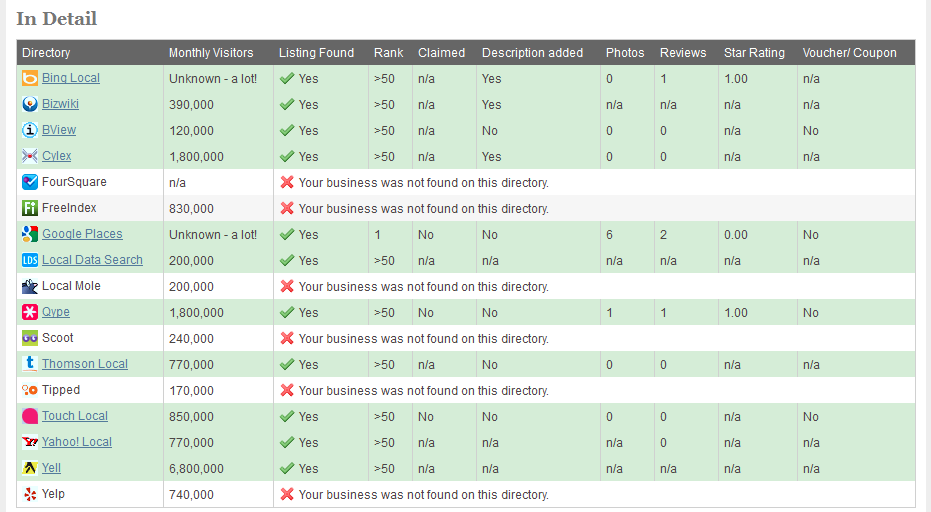Click the Voucher/ Coupon column header
The width and height of the screenshot is (931, 512).
850,53
